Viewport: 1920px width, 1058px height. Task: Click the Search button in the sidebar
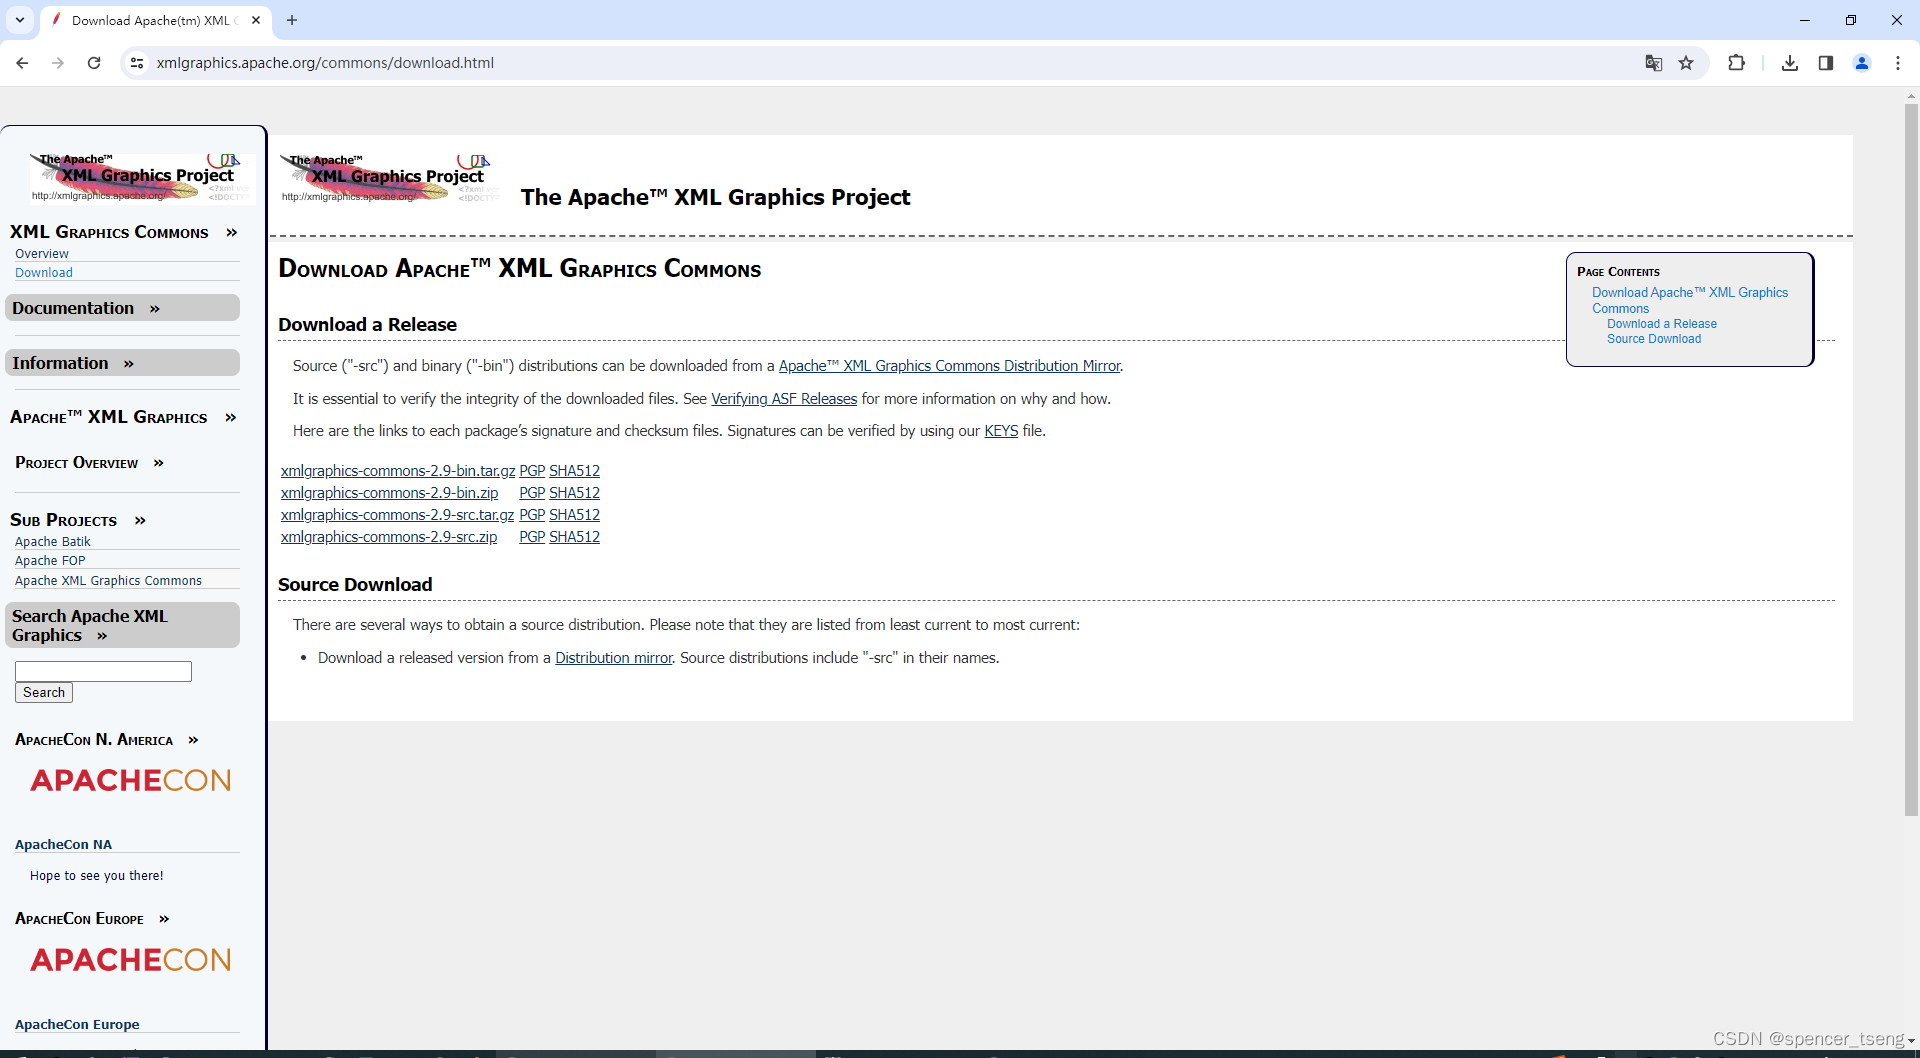pos(43,692)
